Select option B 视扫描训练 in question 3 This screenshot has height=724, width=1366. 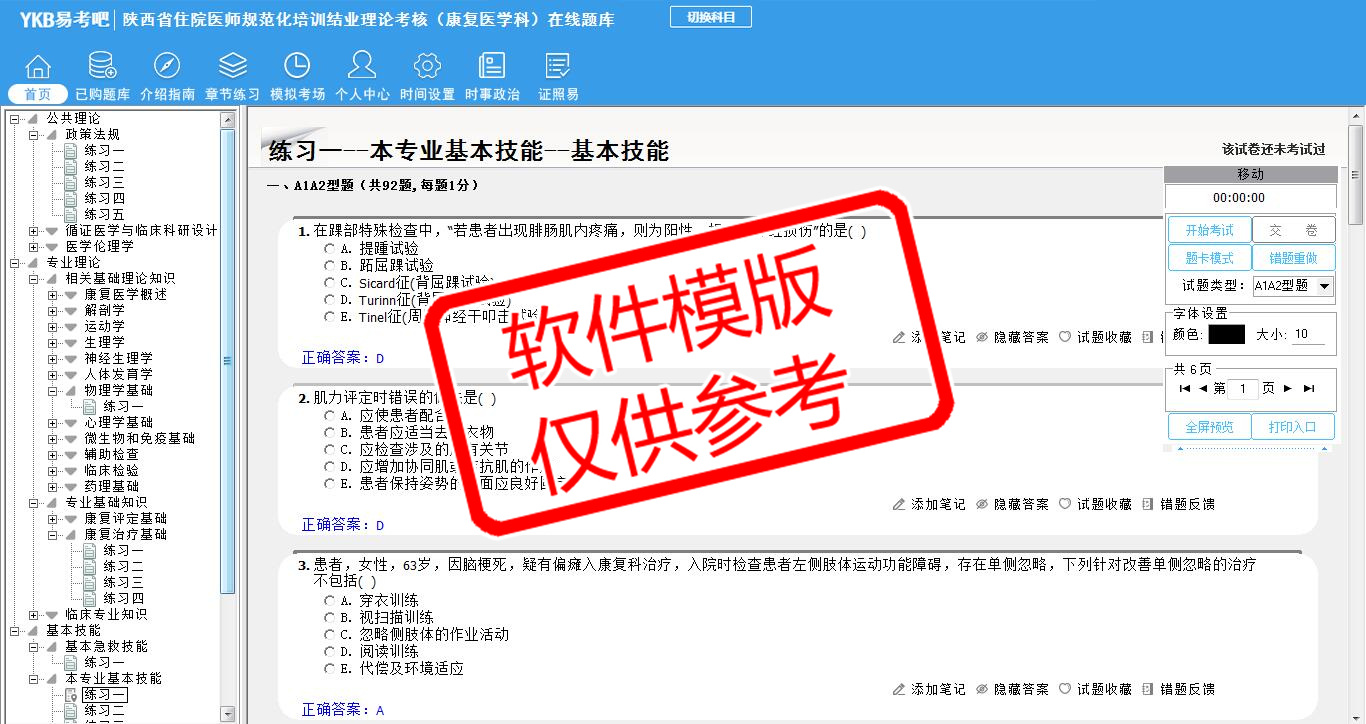[x=329, y=618]
